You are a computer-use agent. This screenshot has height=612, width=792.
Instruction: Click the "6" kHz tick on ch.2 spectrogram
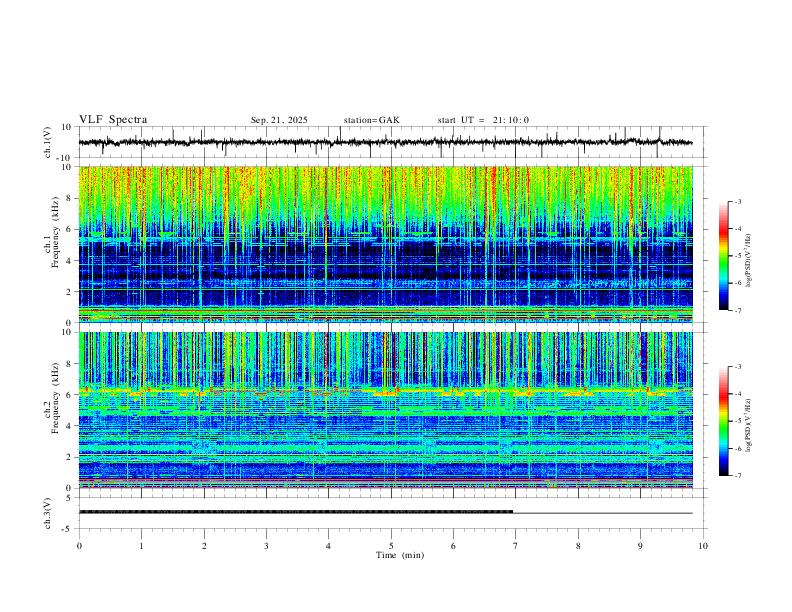70,395
